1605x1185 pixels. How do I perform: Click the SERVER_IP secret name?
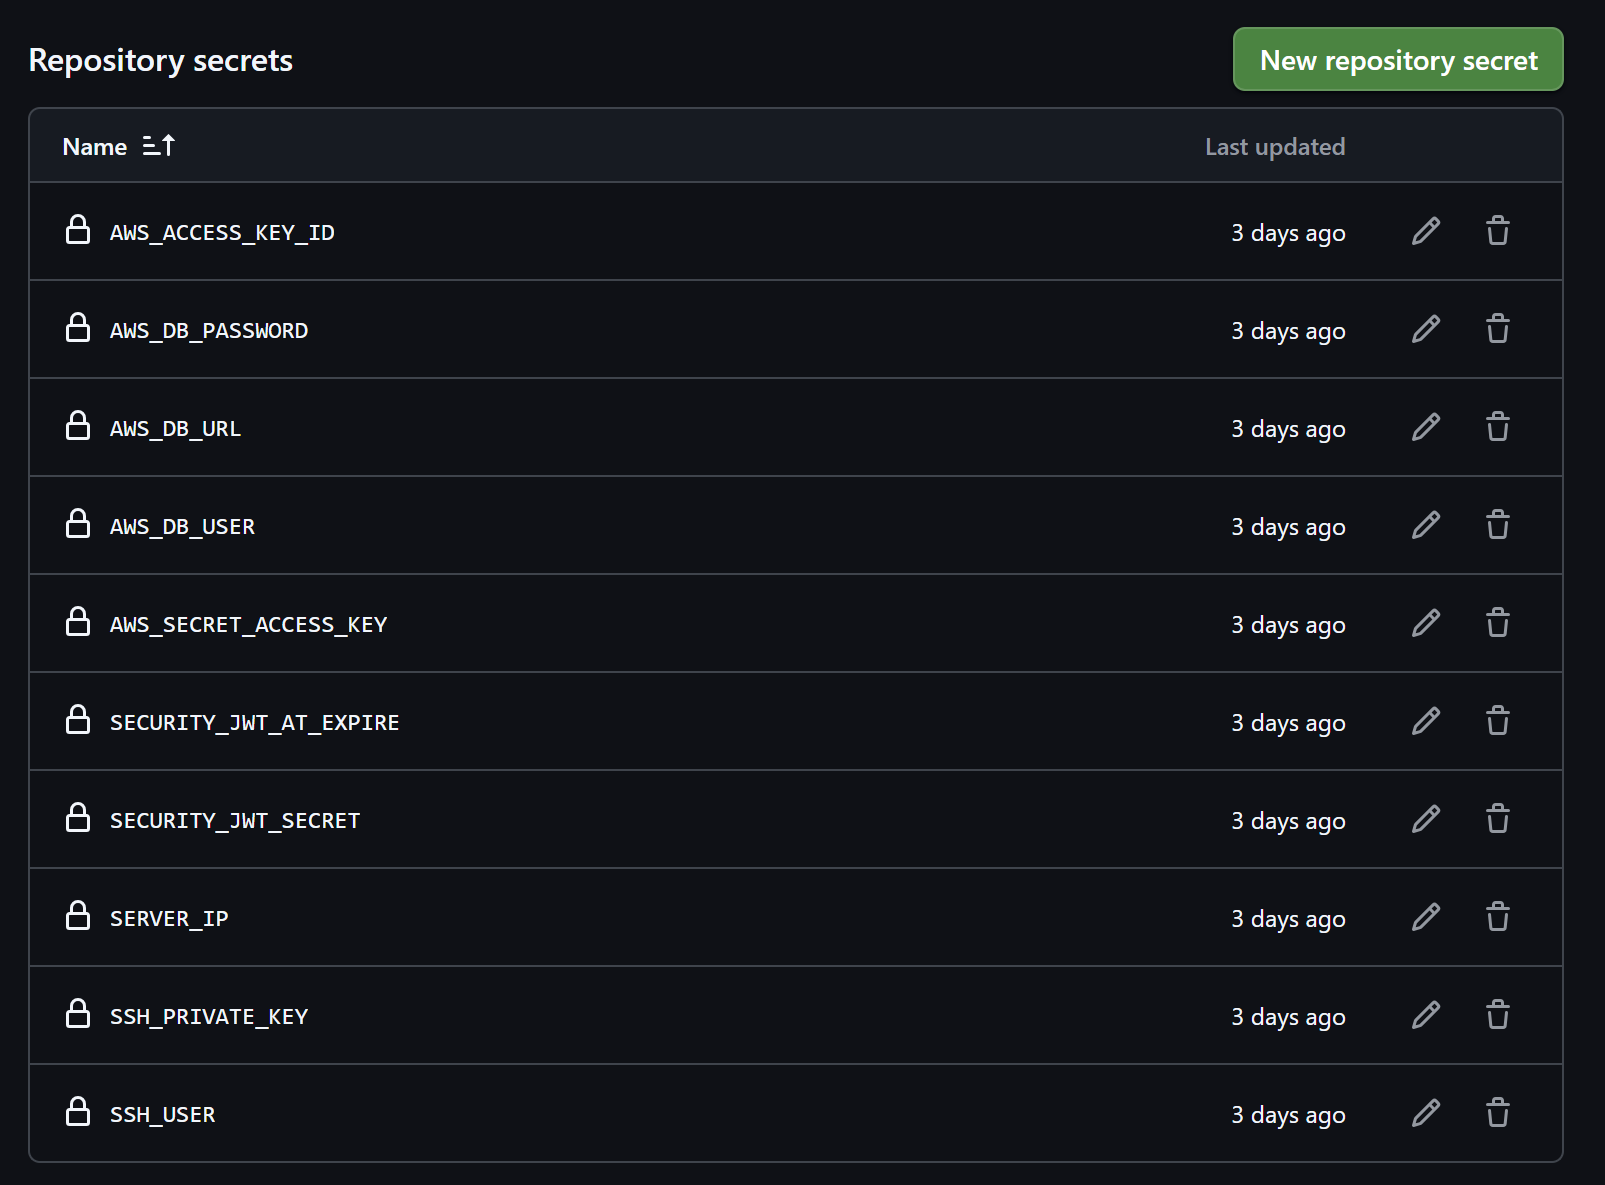pos(169,919)
